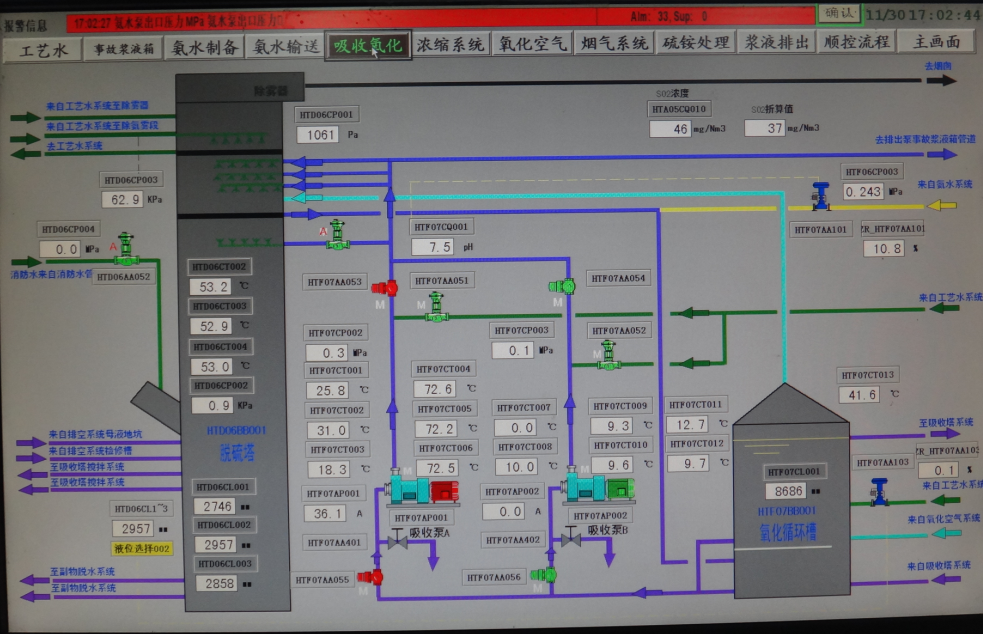Open absorption pump B (HTF07AP002)
The width and height of the screenshot is (983, 634).
tap(597, 488)
